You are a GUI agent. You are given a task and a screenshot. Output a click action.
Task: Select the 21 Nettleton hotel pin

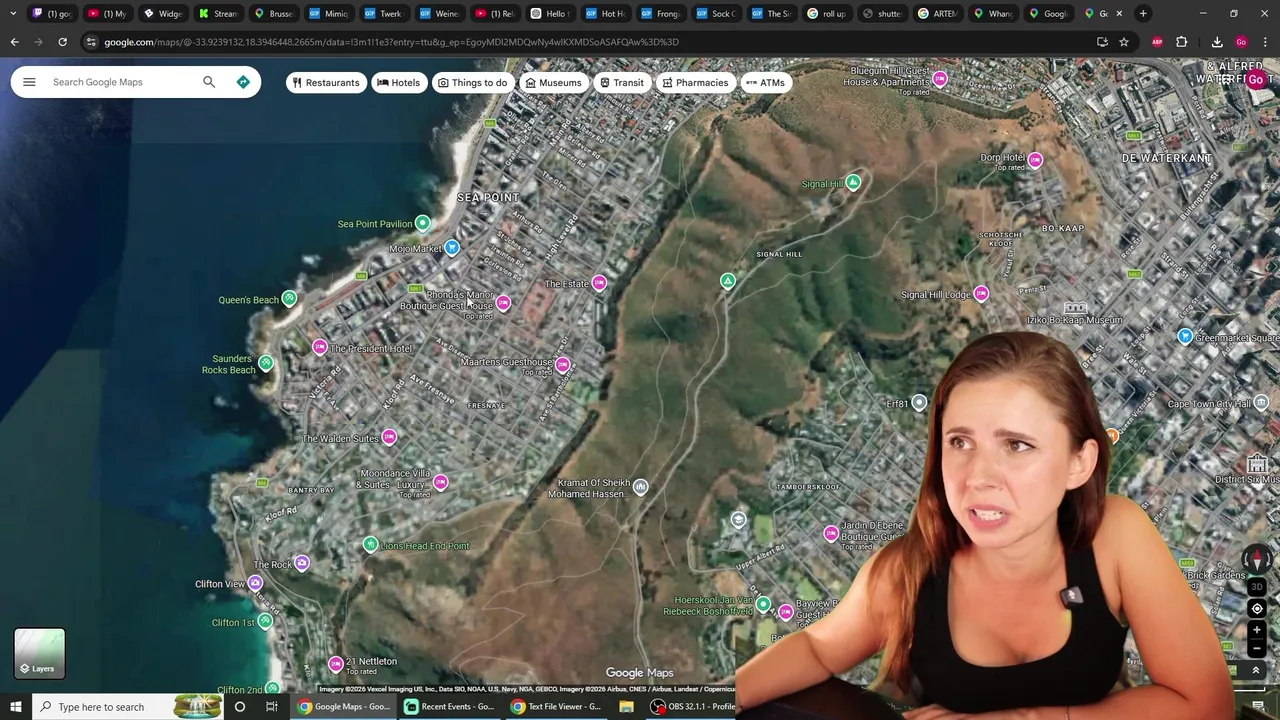(336, 665)
